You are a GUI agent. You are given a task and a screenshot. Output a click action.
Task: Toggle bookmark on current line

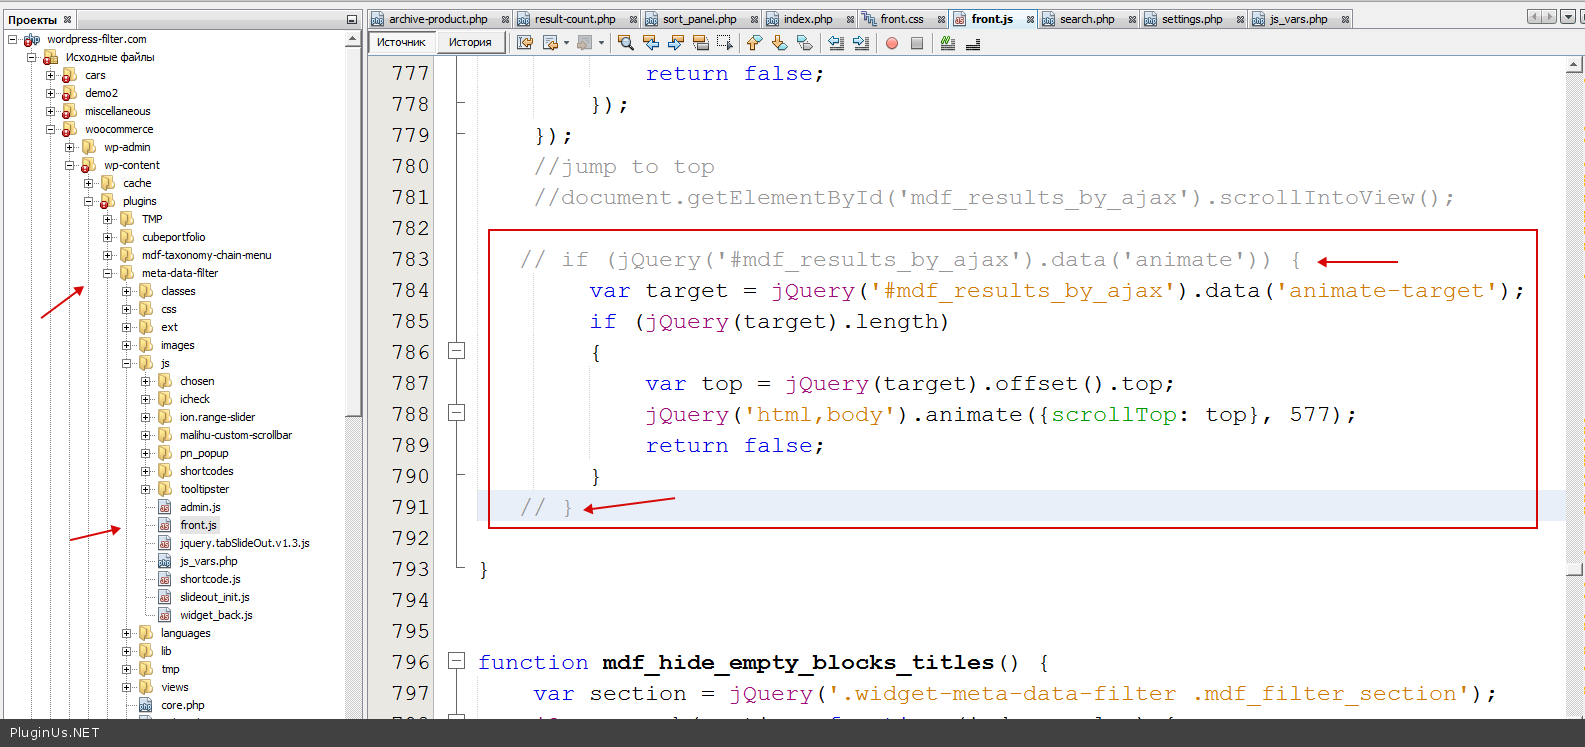(x=804, y=42)
